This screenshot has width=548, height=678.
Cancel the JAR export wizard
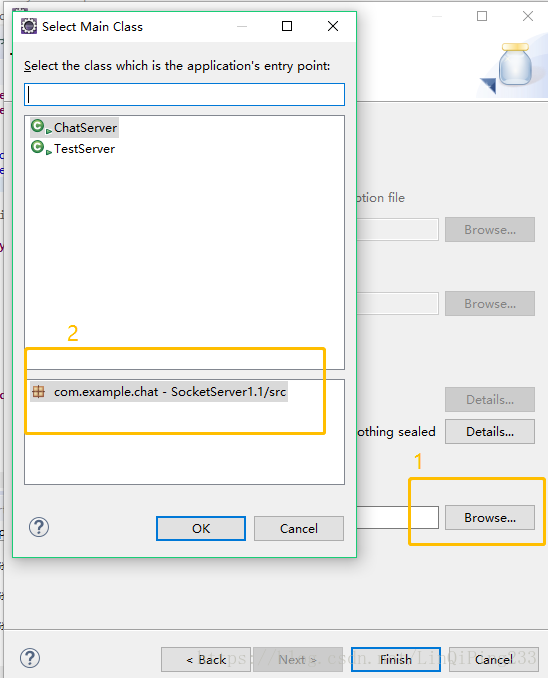click(x=494, y=659)
